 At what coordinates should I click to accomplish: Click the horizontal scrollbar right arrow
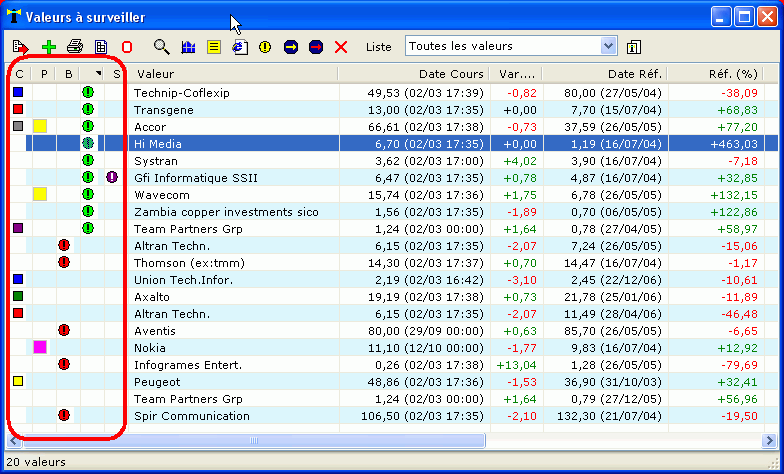click(769, 440)
